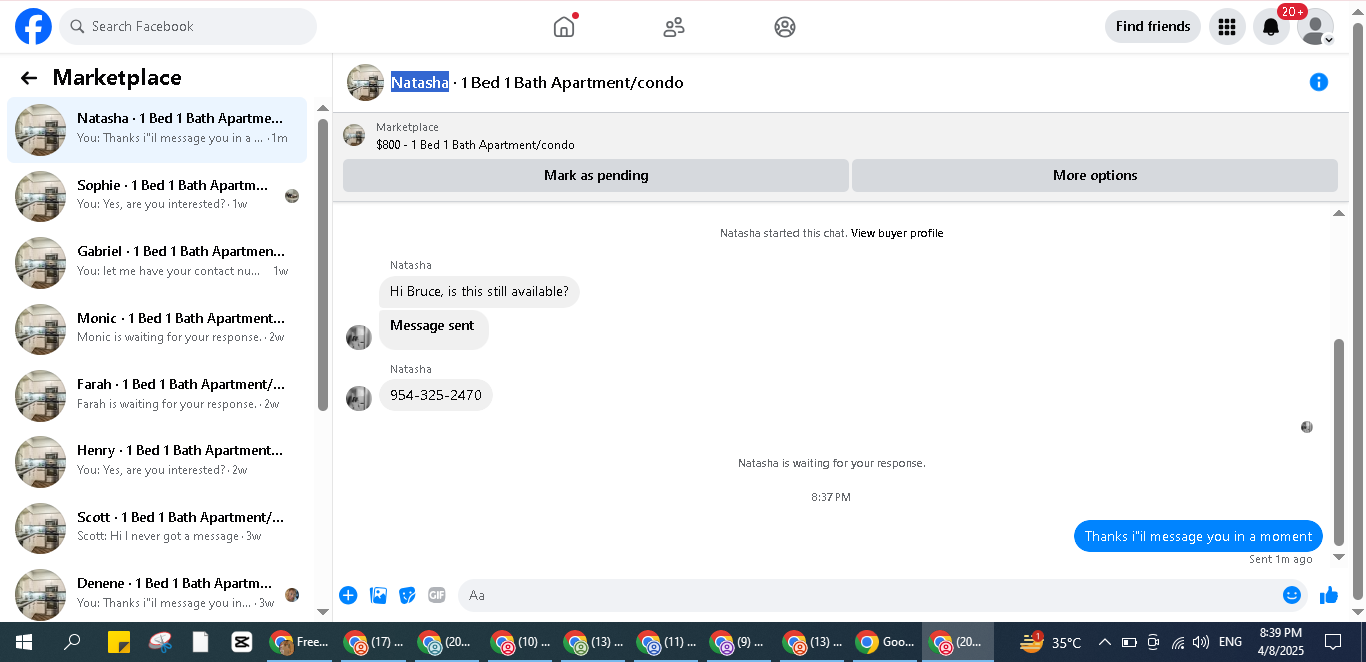Switch to the '(11)' Chrome taskbar window

(667, 642)
